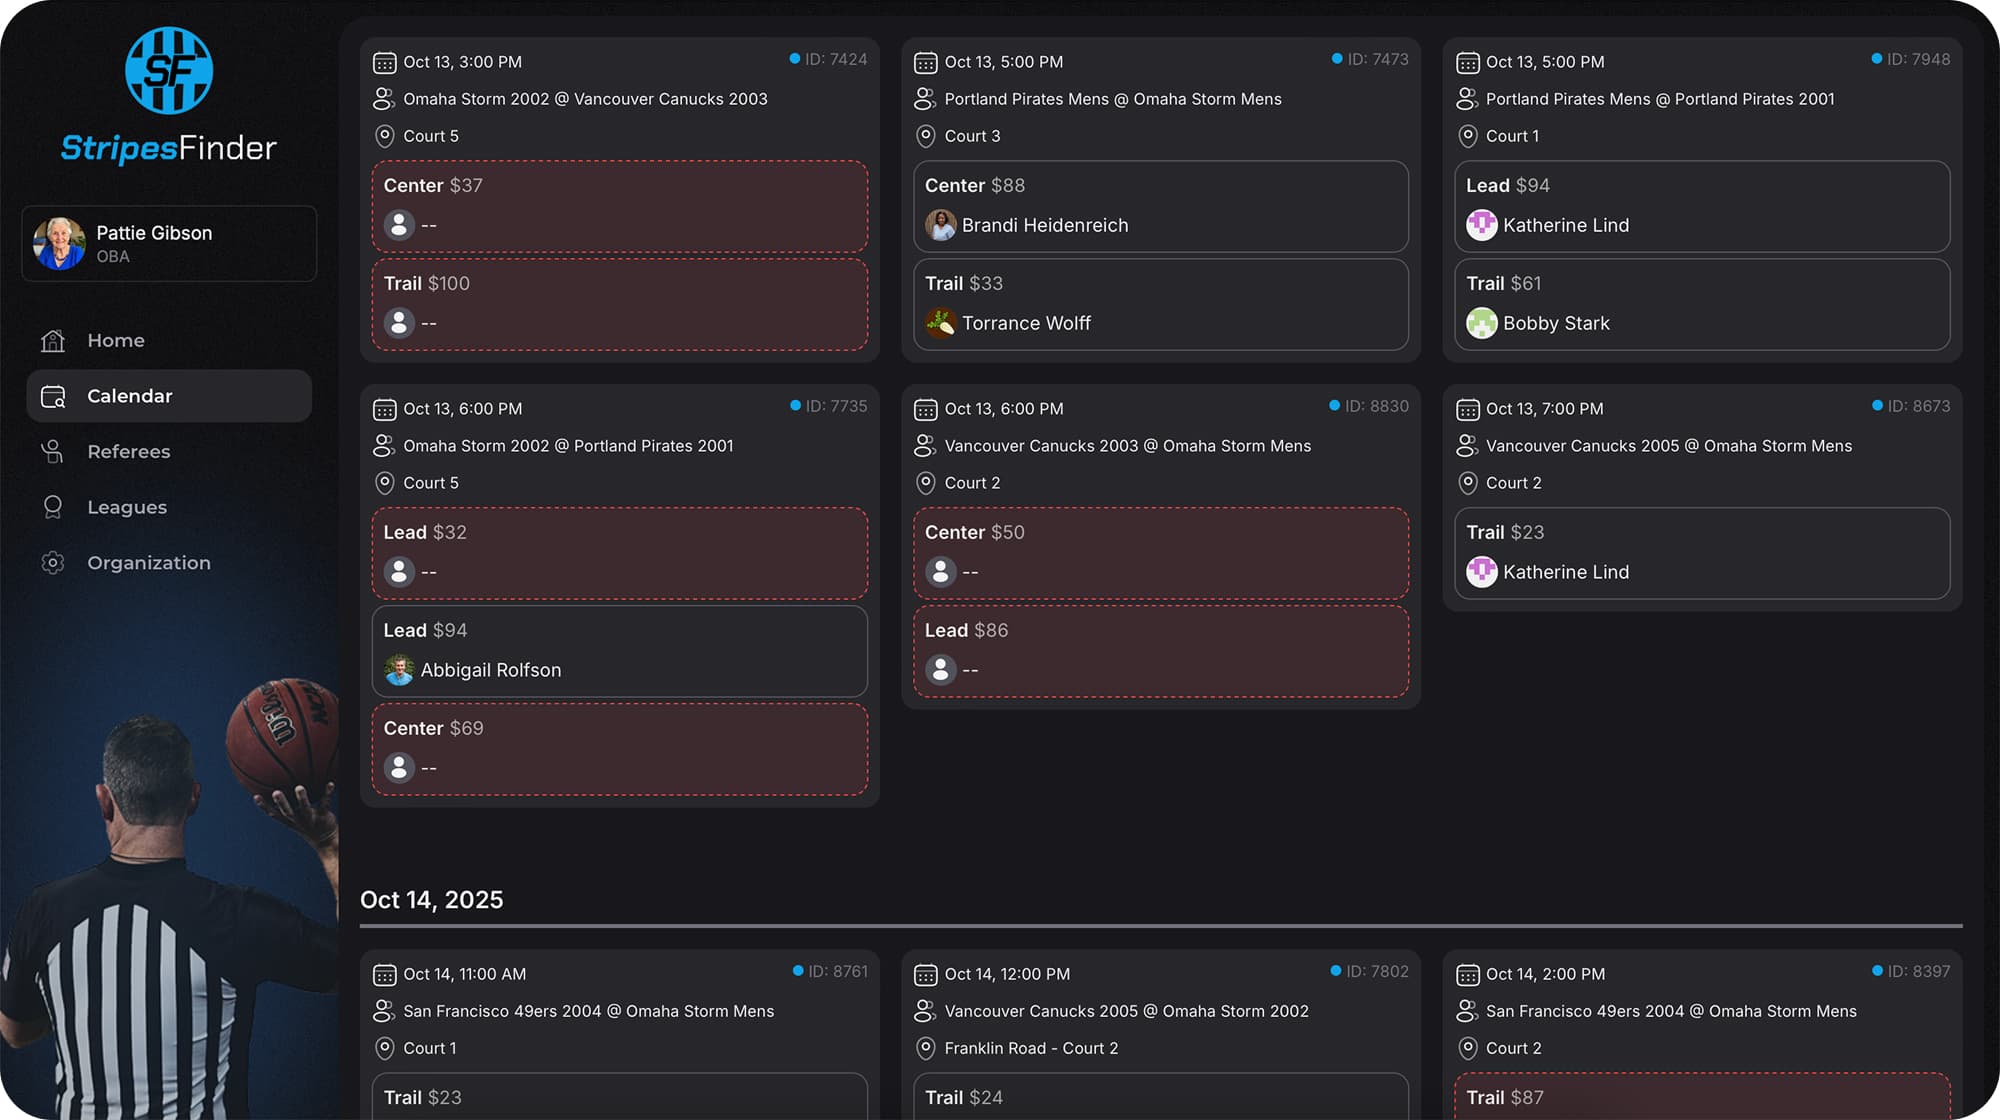Click the calendar icon on game ID 7424
The height and width of the screenshot is (1120, 2000).
[x=384, y=61]
